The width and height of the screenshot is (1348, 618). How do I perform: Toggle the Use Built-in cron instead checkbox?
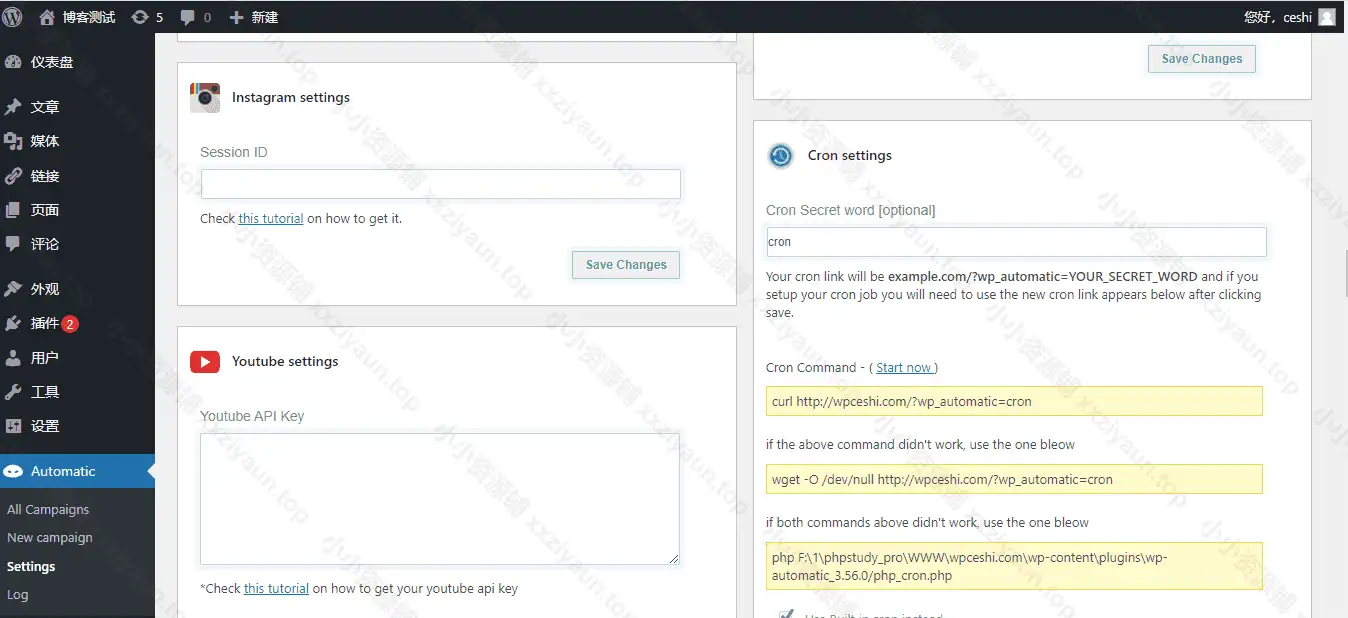pyautogui.click(x=787, y=615)
